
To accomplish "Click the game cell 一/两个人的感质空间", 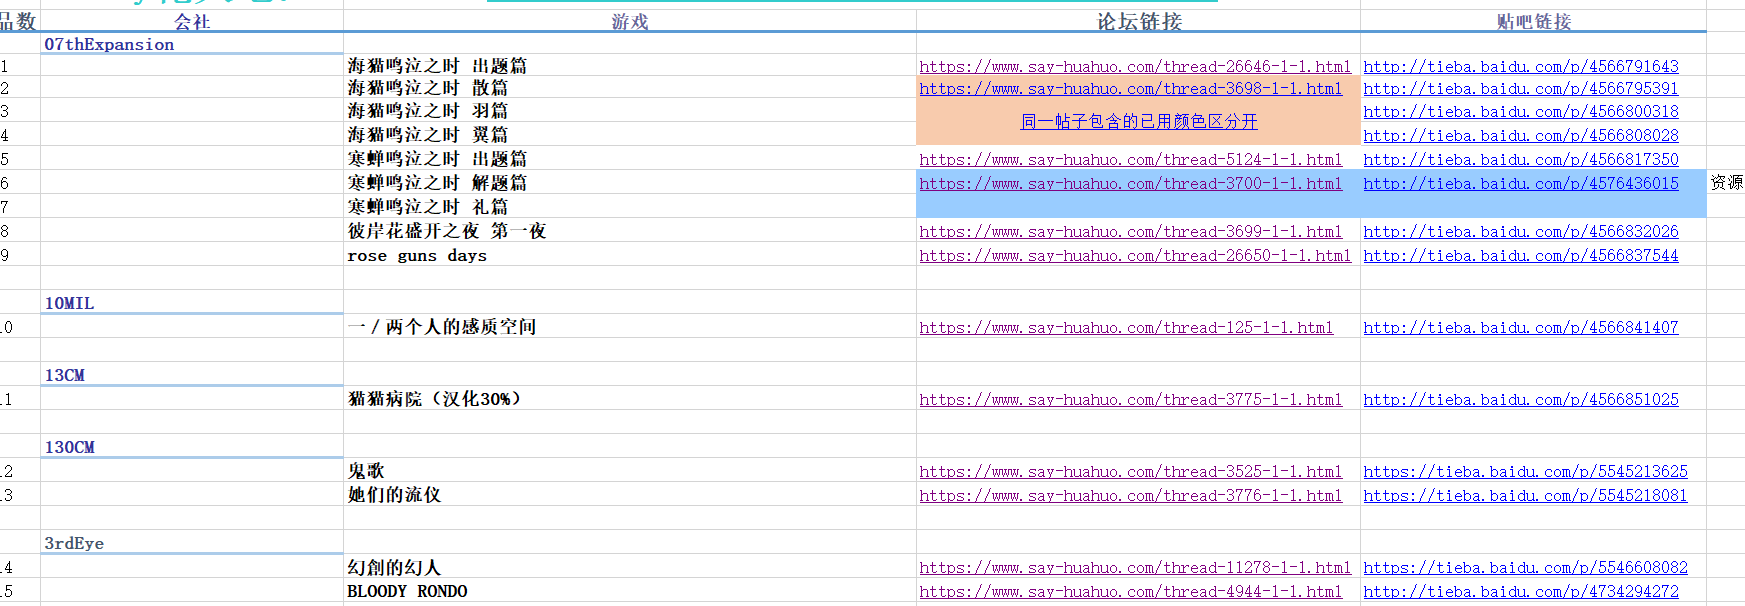I will coord(630,327).
